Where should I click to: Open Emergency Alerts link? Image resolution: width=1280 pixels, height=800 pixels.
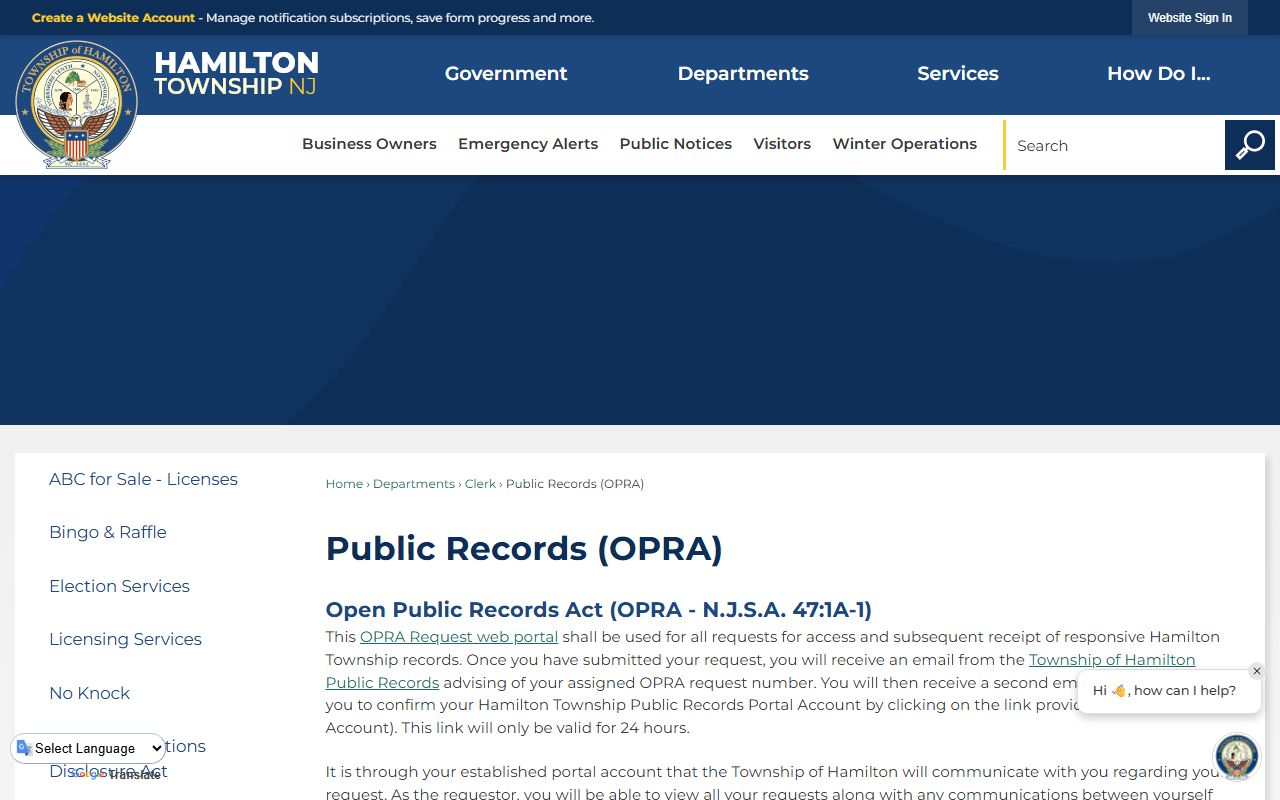[528, 144]
